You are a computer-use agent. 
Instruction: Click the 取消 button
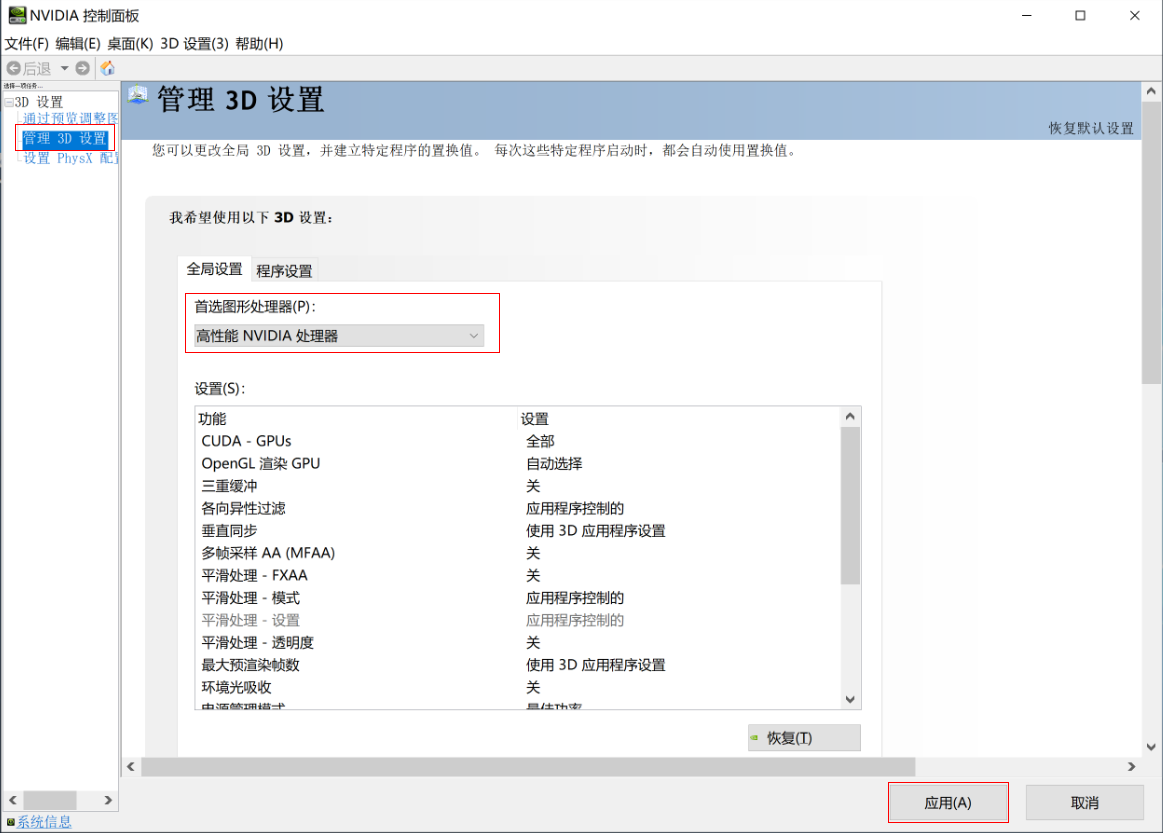(1084, 803)
